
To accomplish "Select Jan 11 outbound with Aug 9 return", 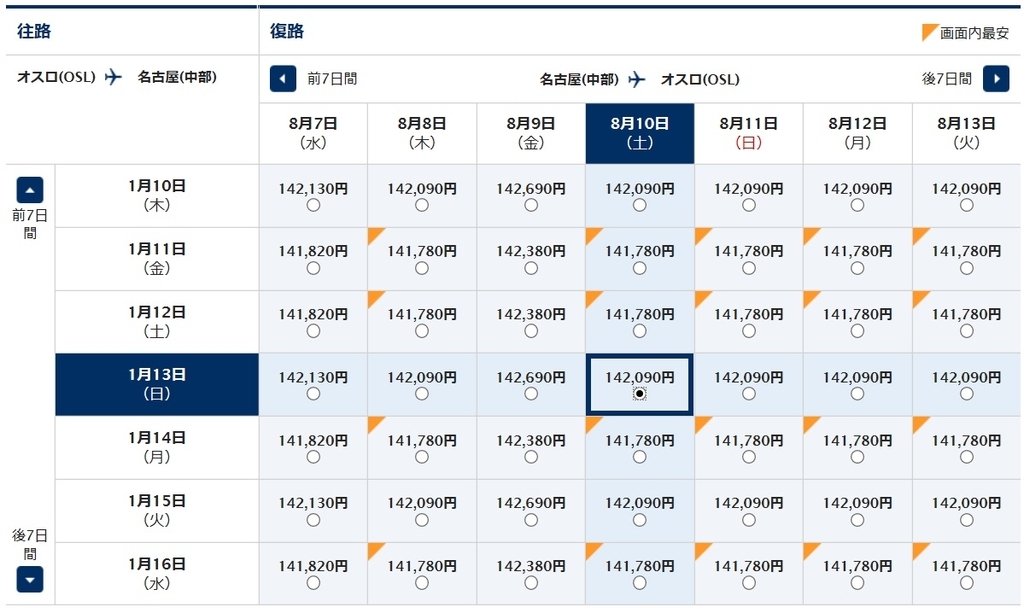I will point(531,268).
